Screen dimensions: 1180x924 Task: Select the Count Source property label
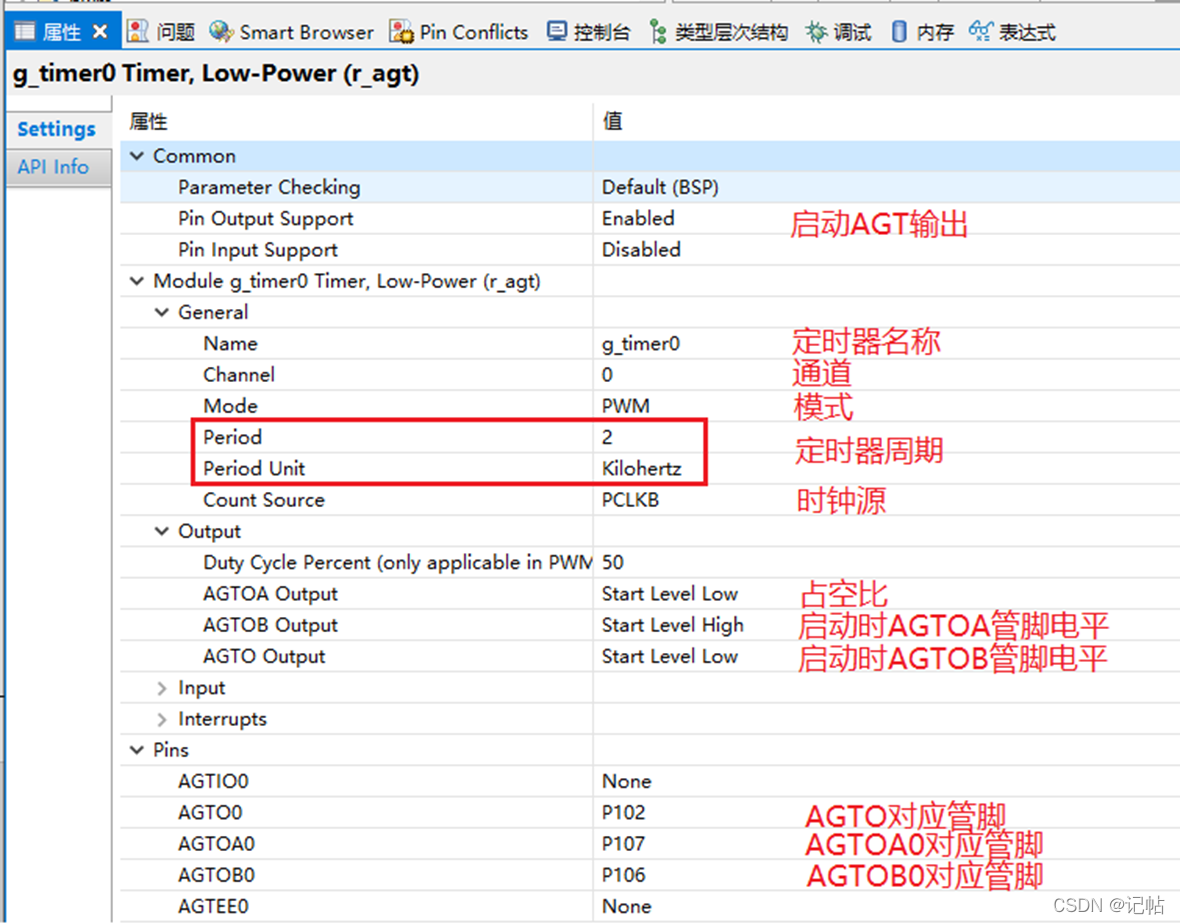[263, 500]
